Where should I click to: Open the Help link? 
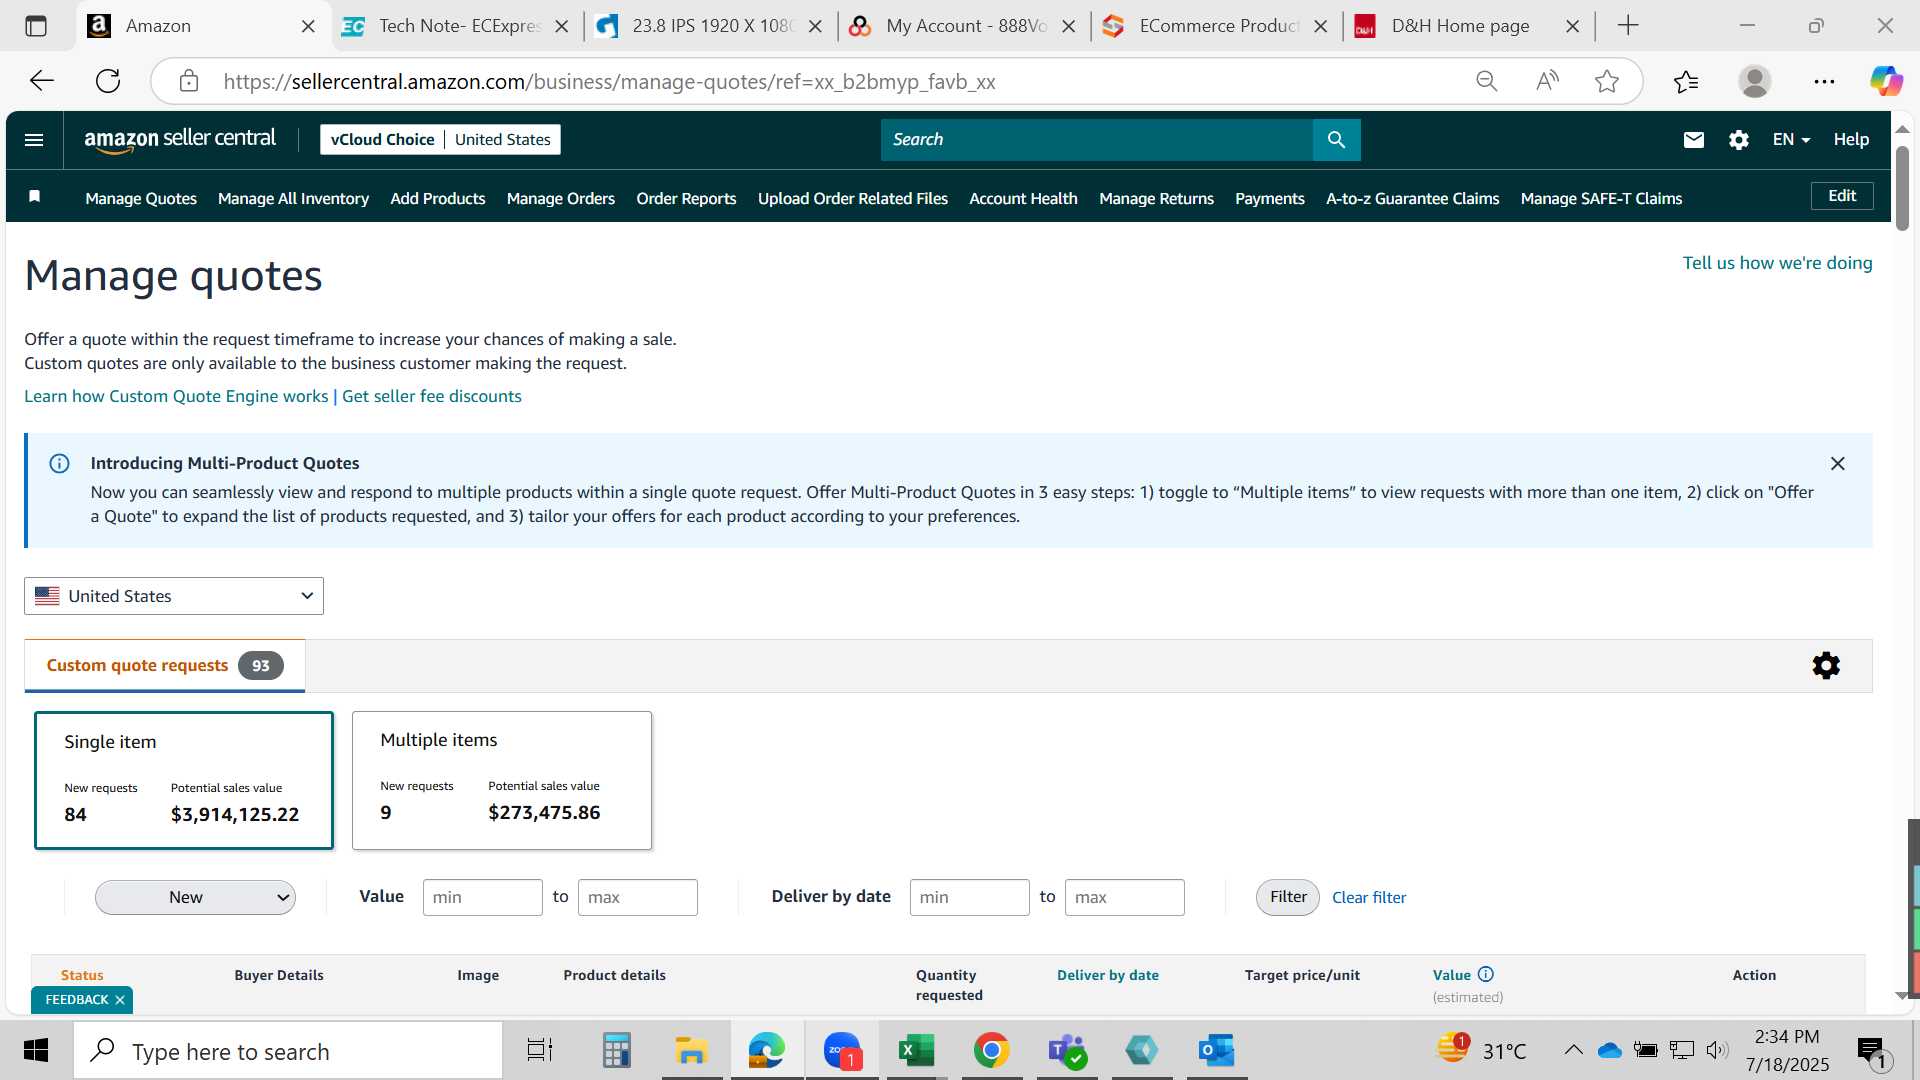(x=1851, y=140)
